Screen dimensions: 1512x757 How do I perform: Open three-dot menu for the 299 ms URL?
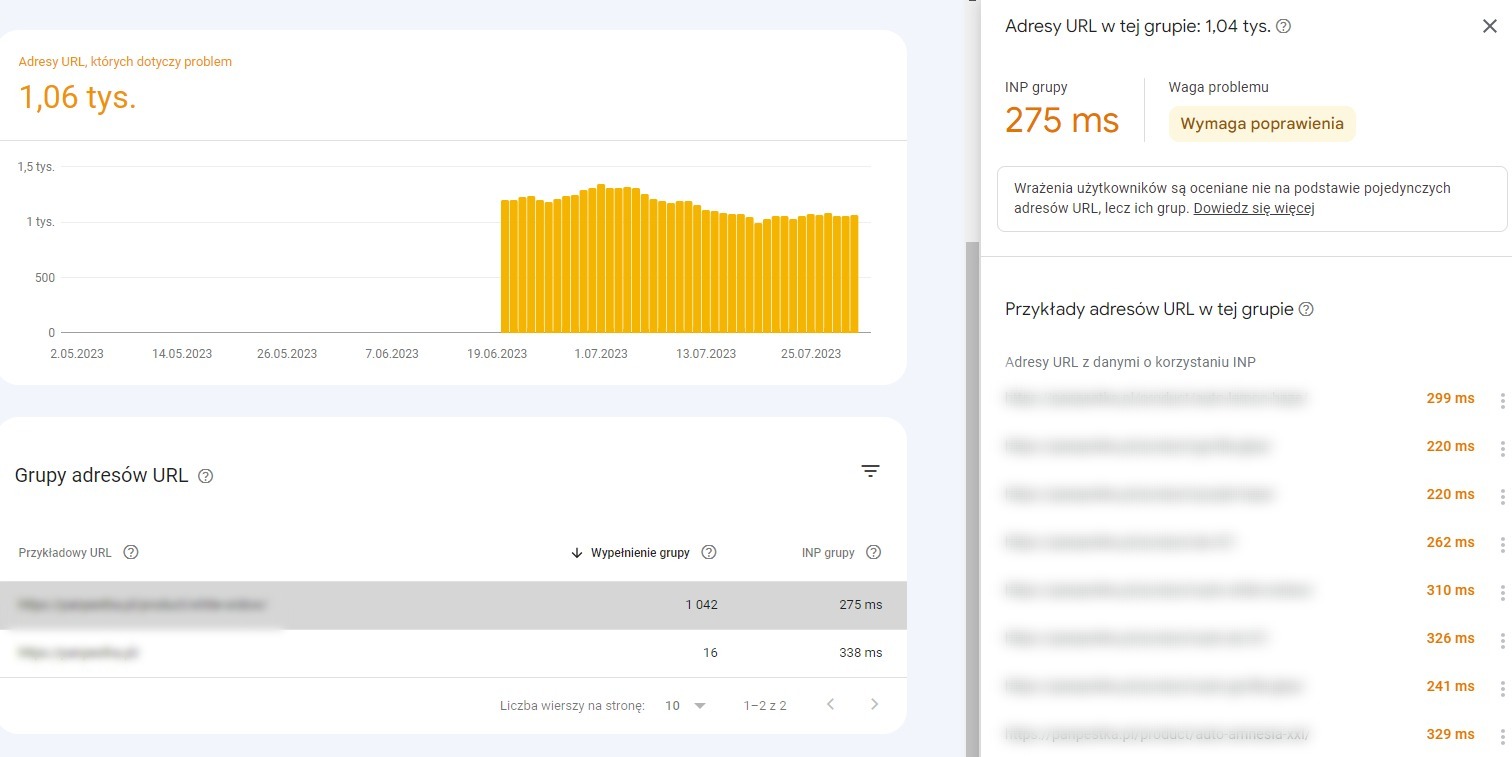(1502, 400)
